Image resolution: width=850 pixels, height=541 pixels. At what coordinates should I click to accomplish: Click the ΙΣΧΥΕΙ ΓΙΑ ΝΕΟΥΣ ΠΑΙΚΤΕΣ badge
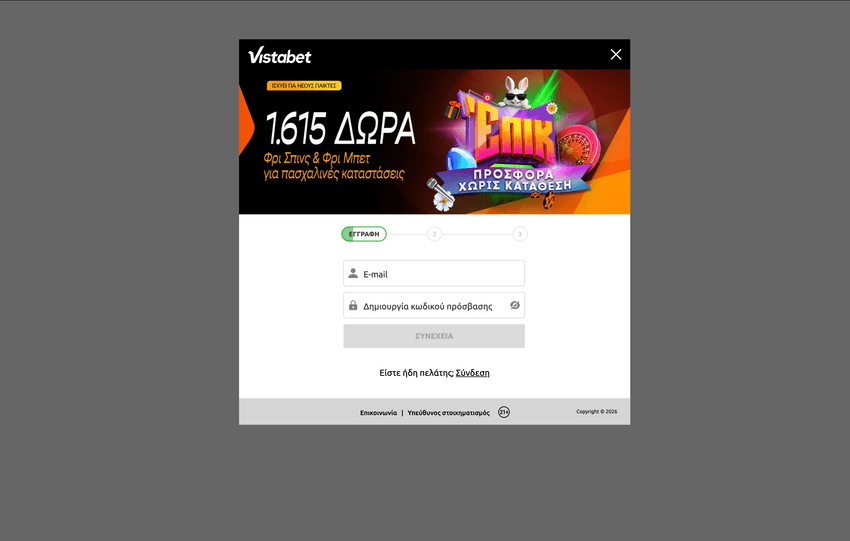click(304, 86)
